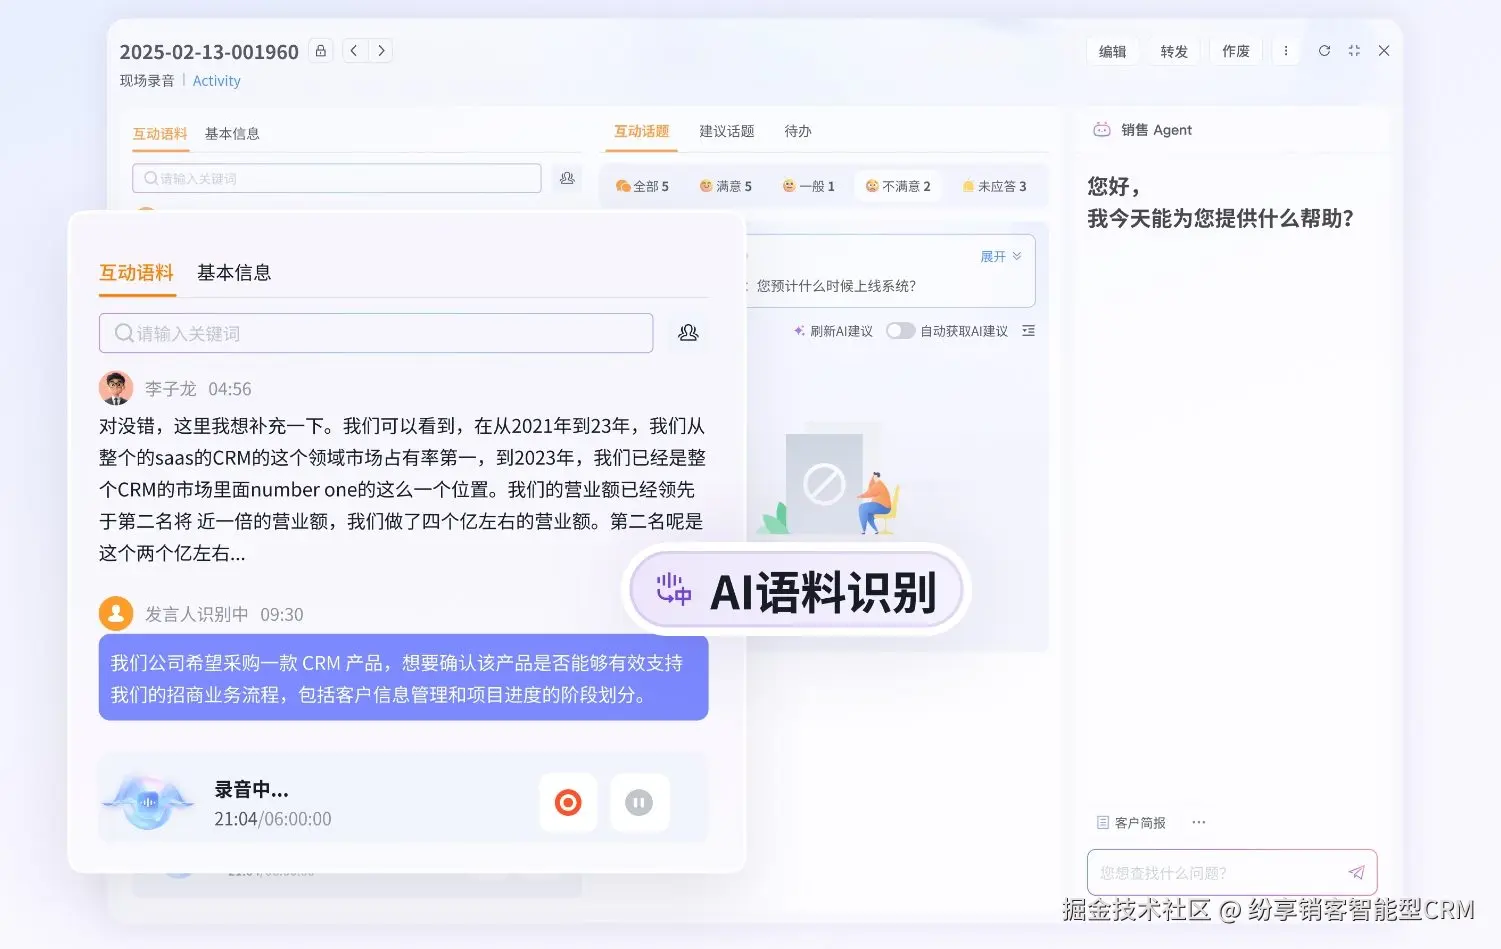Open the three-dot more actions menu
The width and height of the screenshot is (1501, 949).
pyautogui.click(x=1286, y=51)
